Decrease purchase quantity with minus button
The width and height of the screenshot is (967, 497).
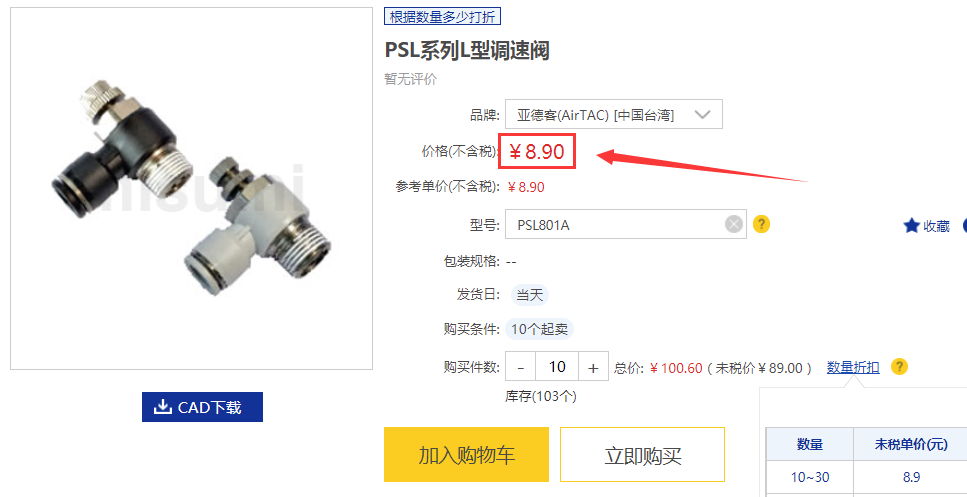[521, 368]
